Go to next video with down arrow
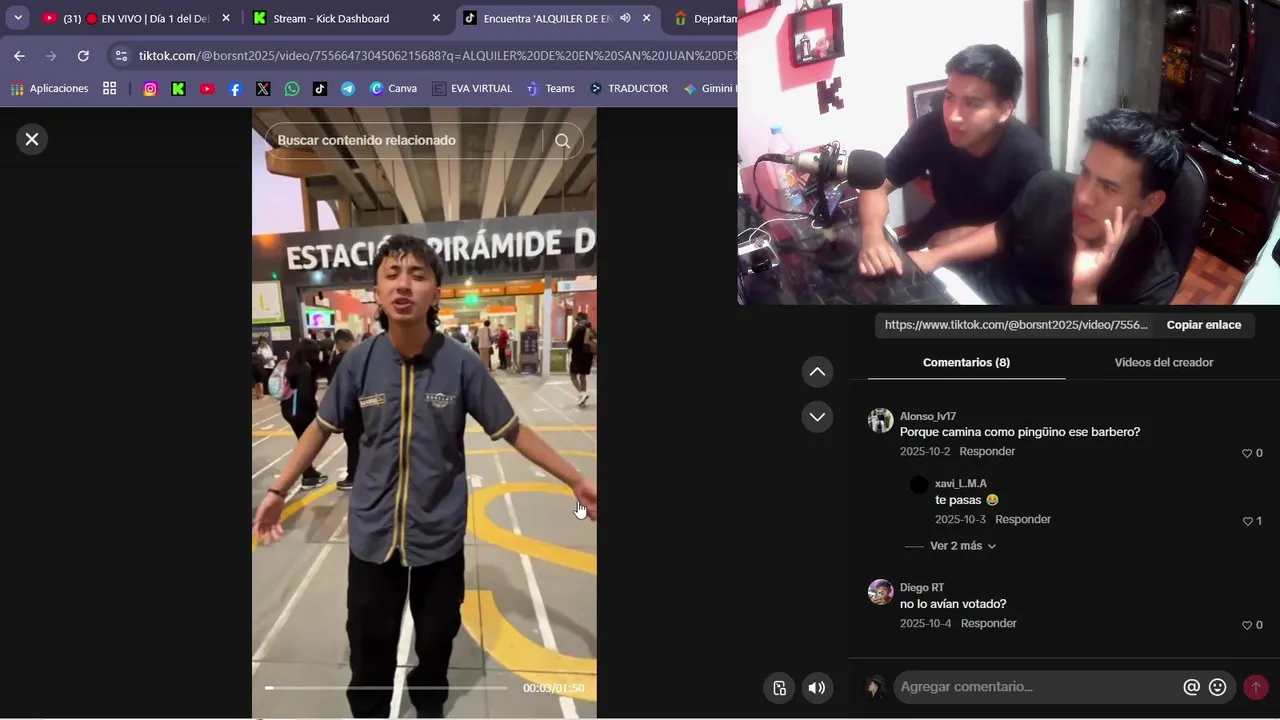Image resolution: width=1280 pixels, height=720 pixels. (817, 417)
